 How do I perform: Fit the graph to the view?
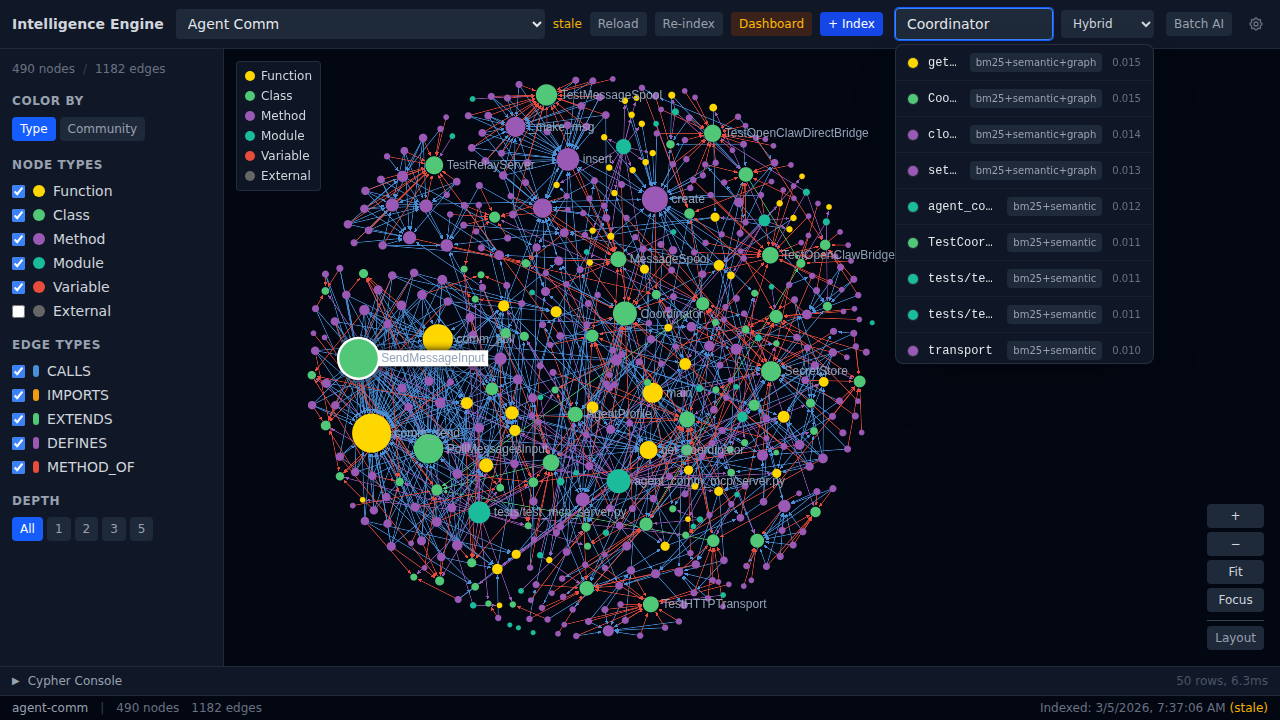coord(1234,571)
